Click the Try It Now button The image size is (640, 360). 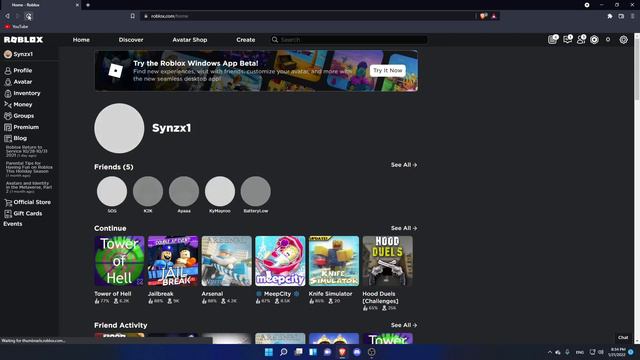point(388,70)
